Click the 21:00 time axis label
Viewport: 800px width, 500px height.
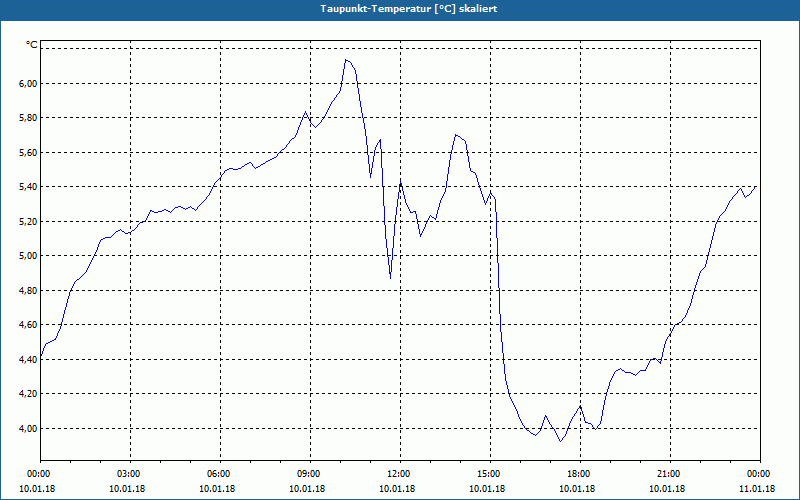pos(670,474)
